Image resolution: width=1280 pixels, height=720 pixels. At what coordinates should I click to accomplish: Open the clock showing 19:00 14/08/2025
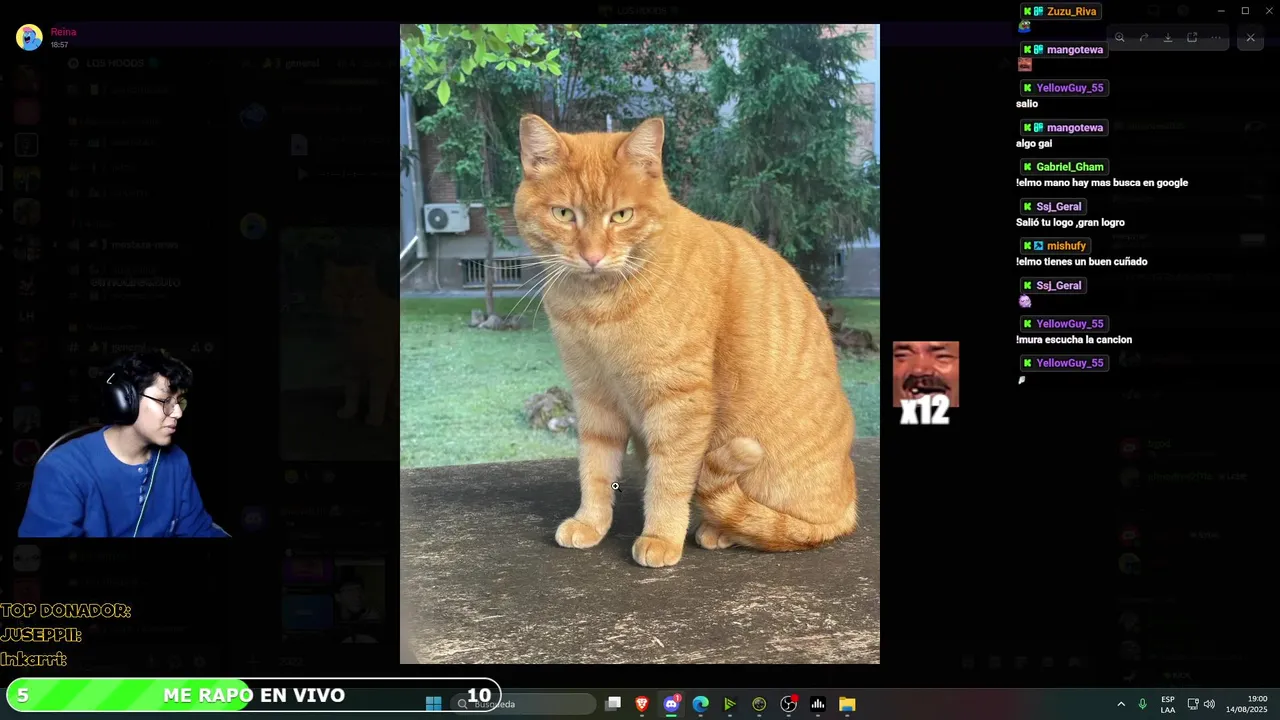(x=1247, y=704)
